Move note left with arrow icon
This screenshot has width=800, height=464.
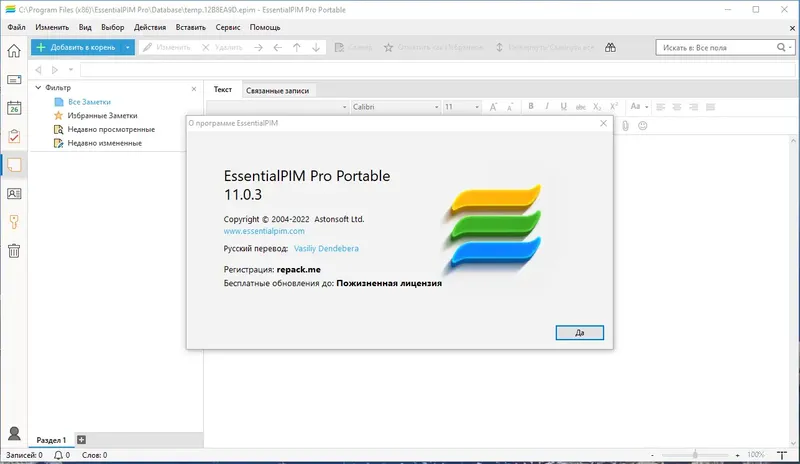(x=278, y=47)
